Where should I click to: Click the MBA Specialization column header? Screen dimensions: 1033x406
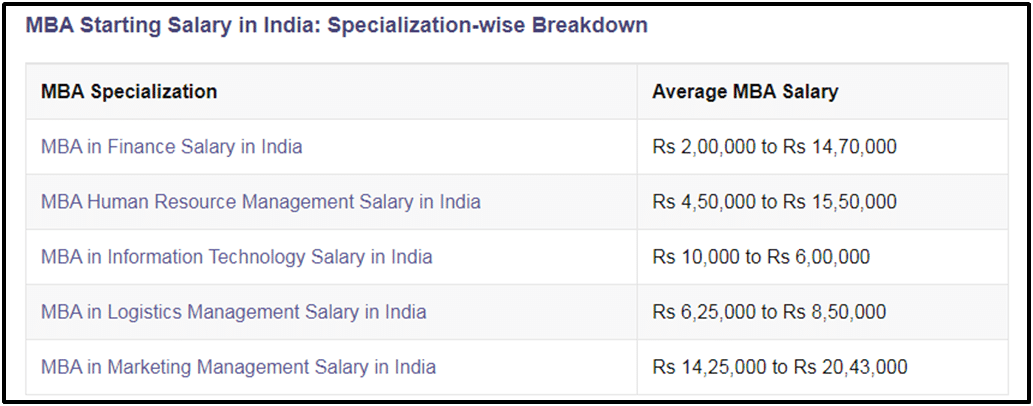point(129,92)
